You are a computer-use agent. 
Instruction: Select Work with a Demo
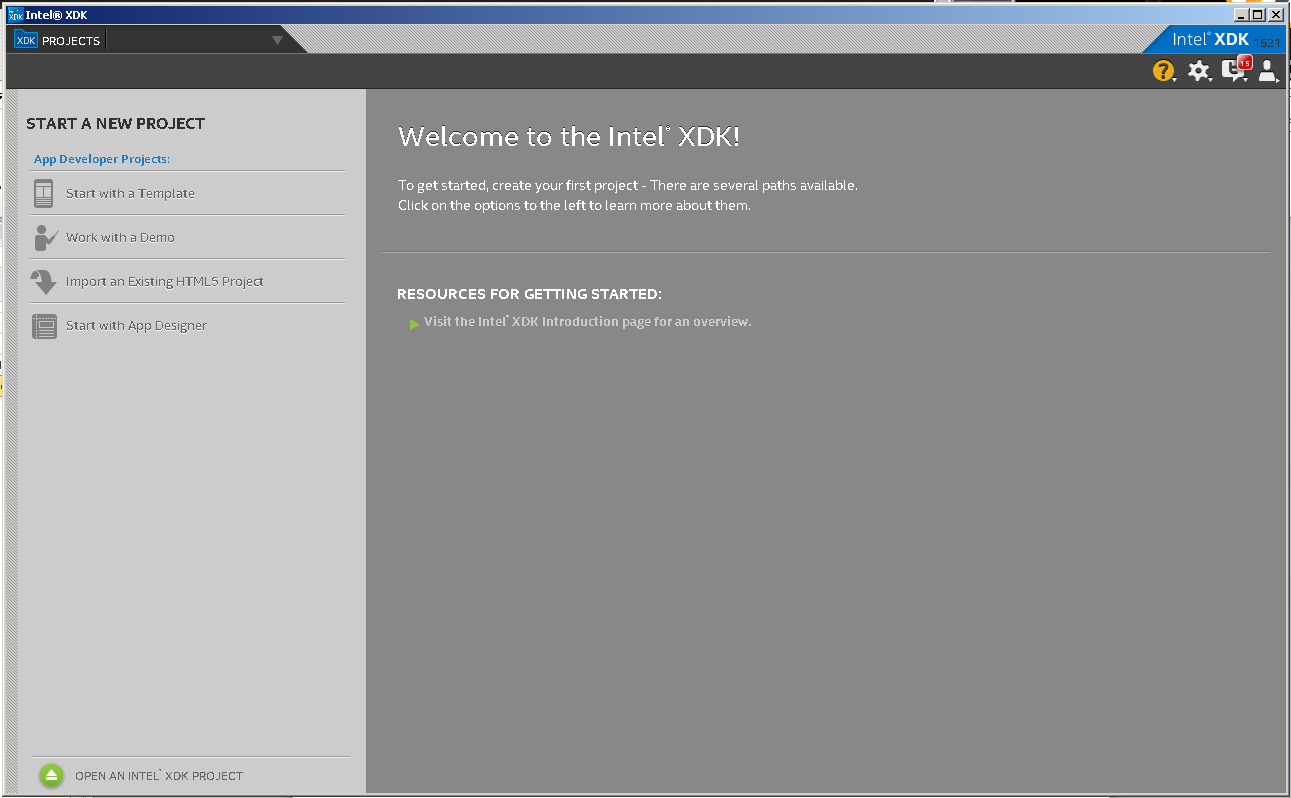click(x=188, y=237)
